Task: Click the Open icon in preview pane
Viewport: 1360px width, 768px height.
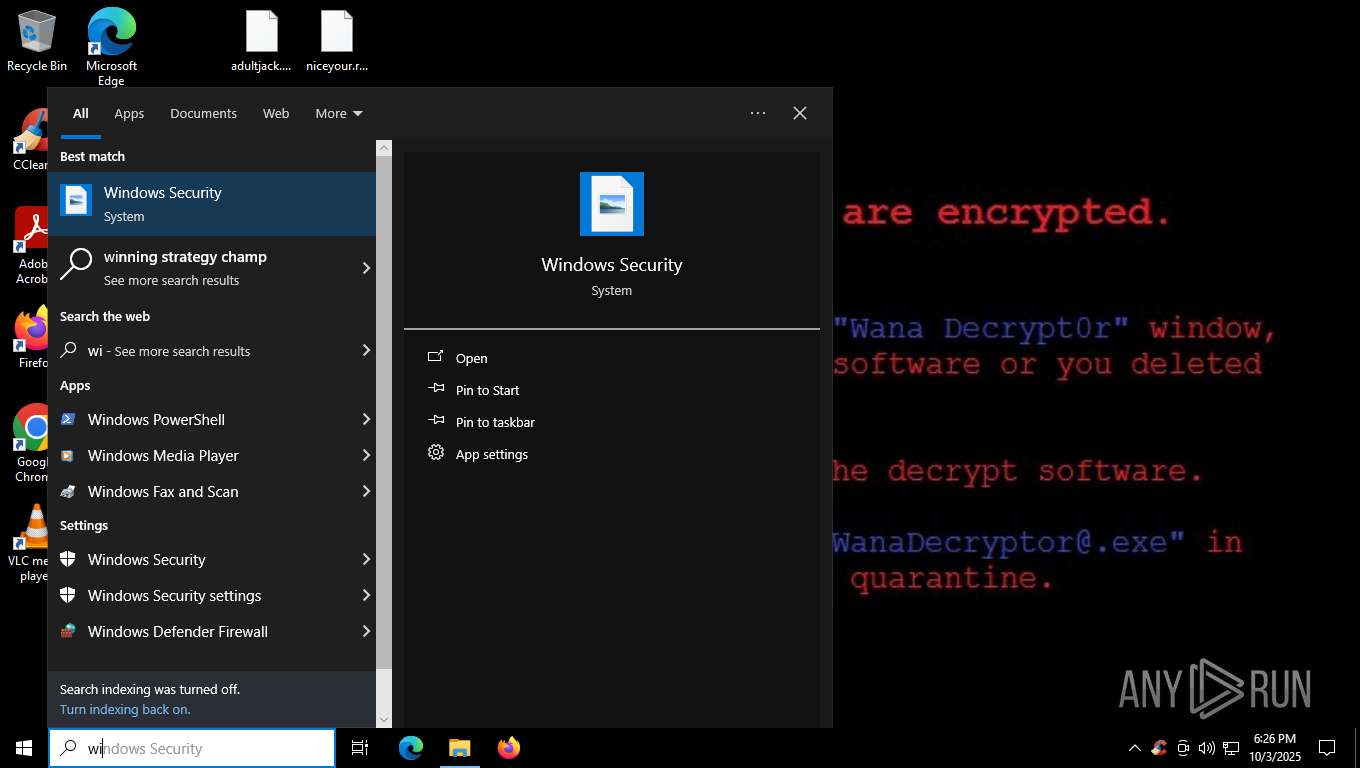Action: pyautogui.click(x=435, y=357)
